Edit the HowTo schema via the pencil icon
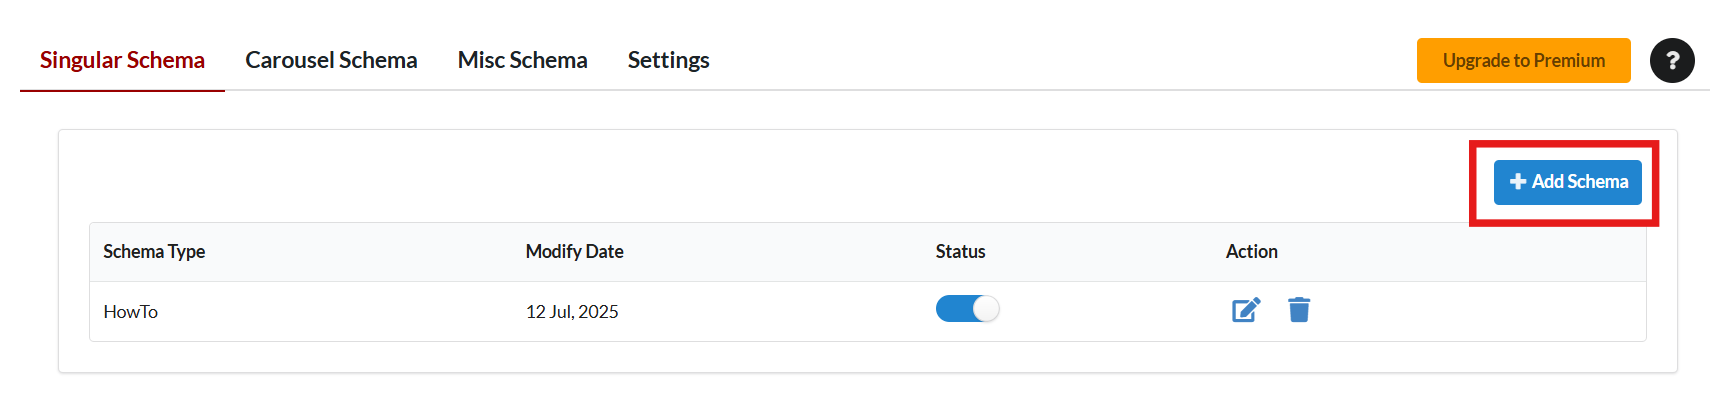1710x397 pixels. pyautogui.click(x=1245, y=310)
